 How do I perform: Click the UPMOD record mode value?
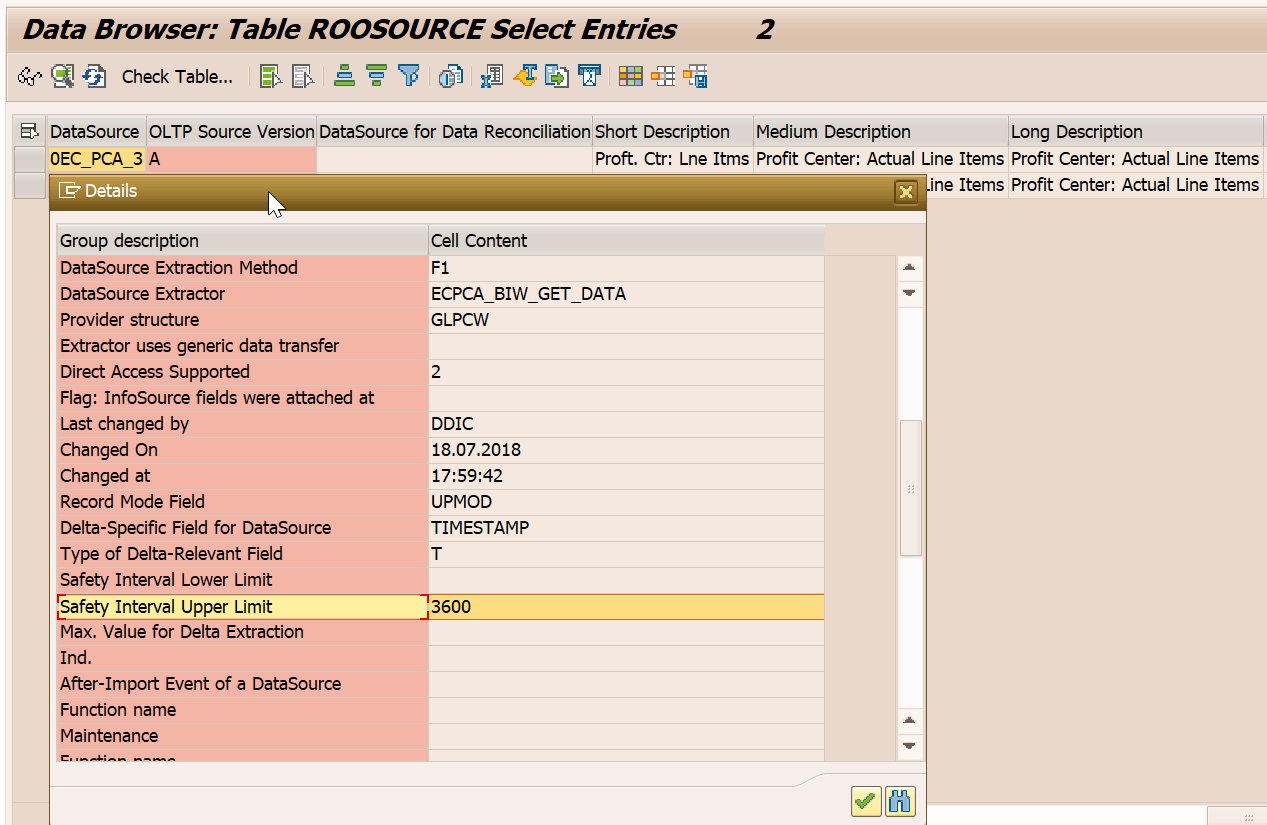tap(626, 502)
